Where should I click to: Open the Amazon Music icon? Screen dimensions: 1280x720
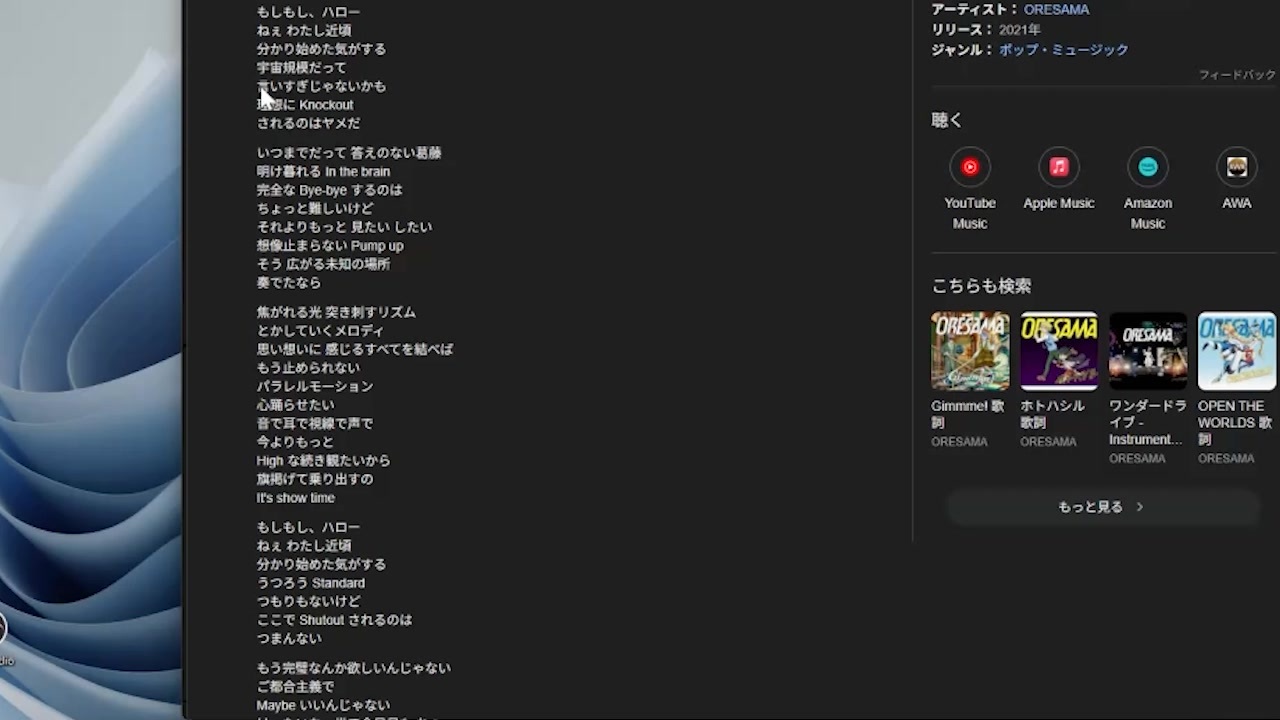[1148, 167]
